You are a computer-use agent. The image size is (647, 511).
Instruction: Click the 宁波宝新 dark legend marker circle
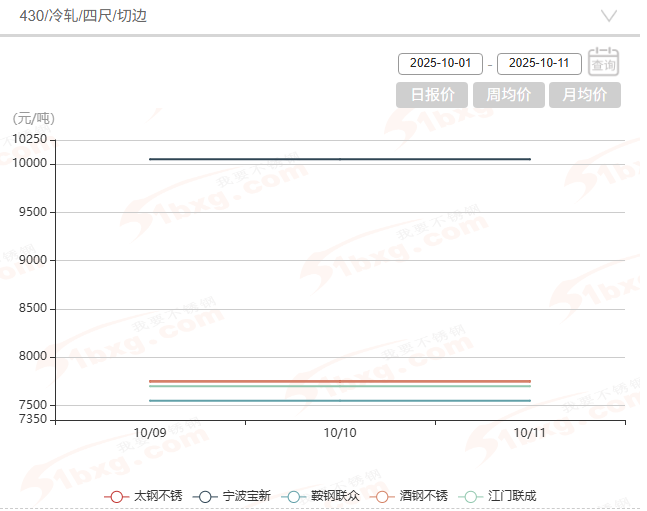[206, 496]
